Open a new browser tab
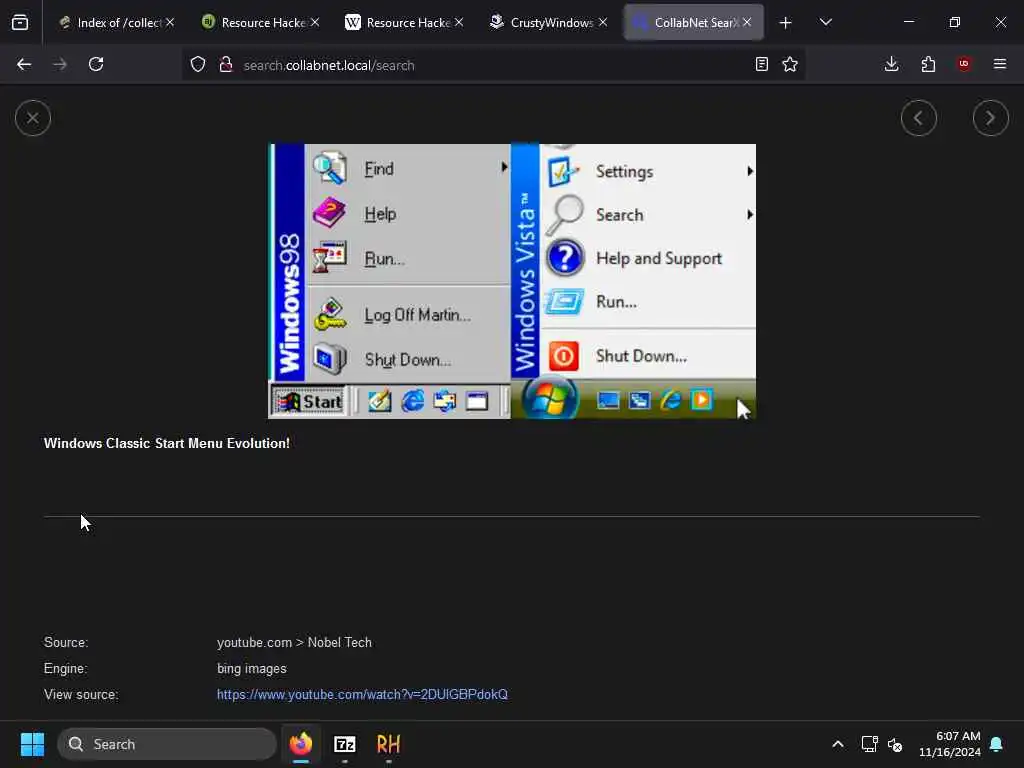This screenshot has width=1024, height=768. (786, 23)
